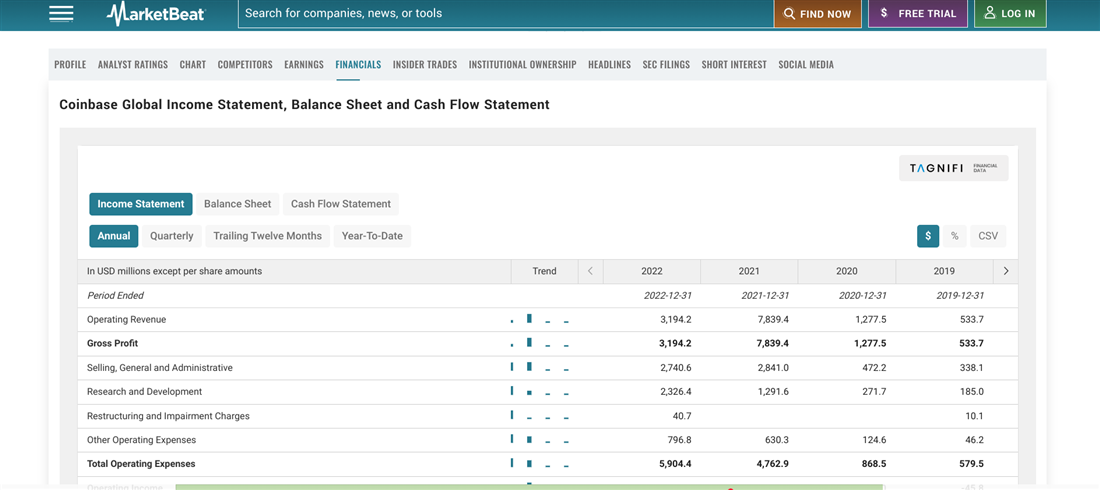The image size is (1100, 490).
Task: Choose the Year-To-Date period
Action: (372, 236)
